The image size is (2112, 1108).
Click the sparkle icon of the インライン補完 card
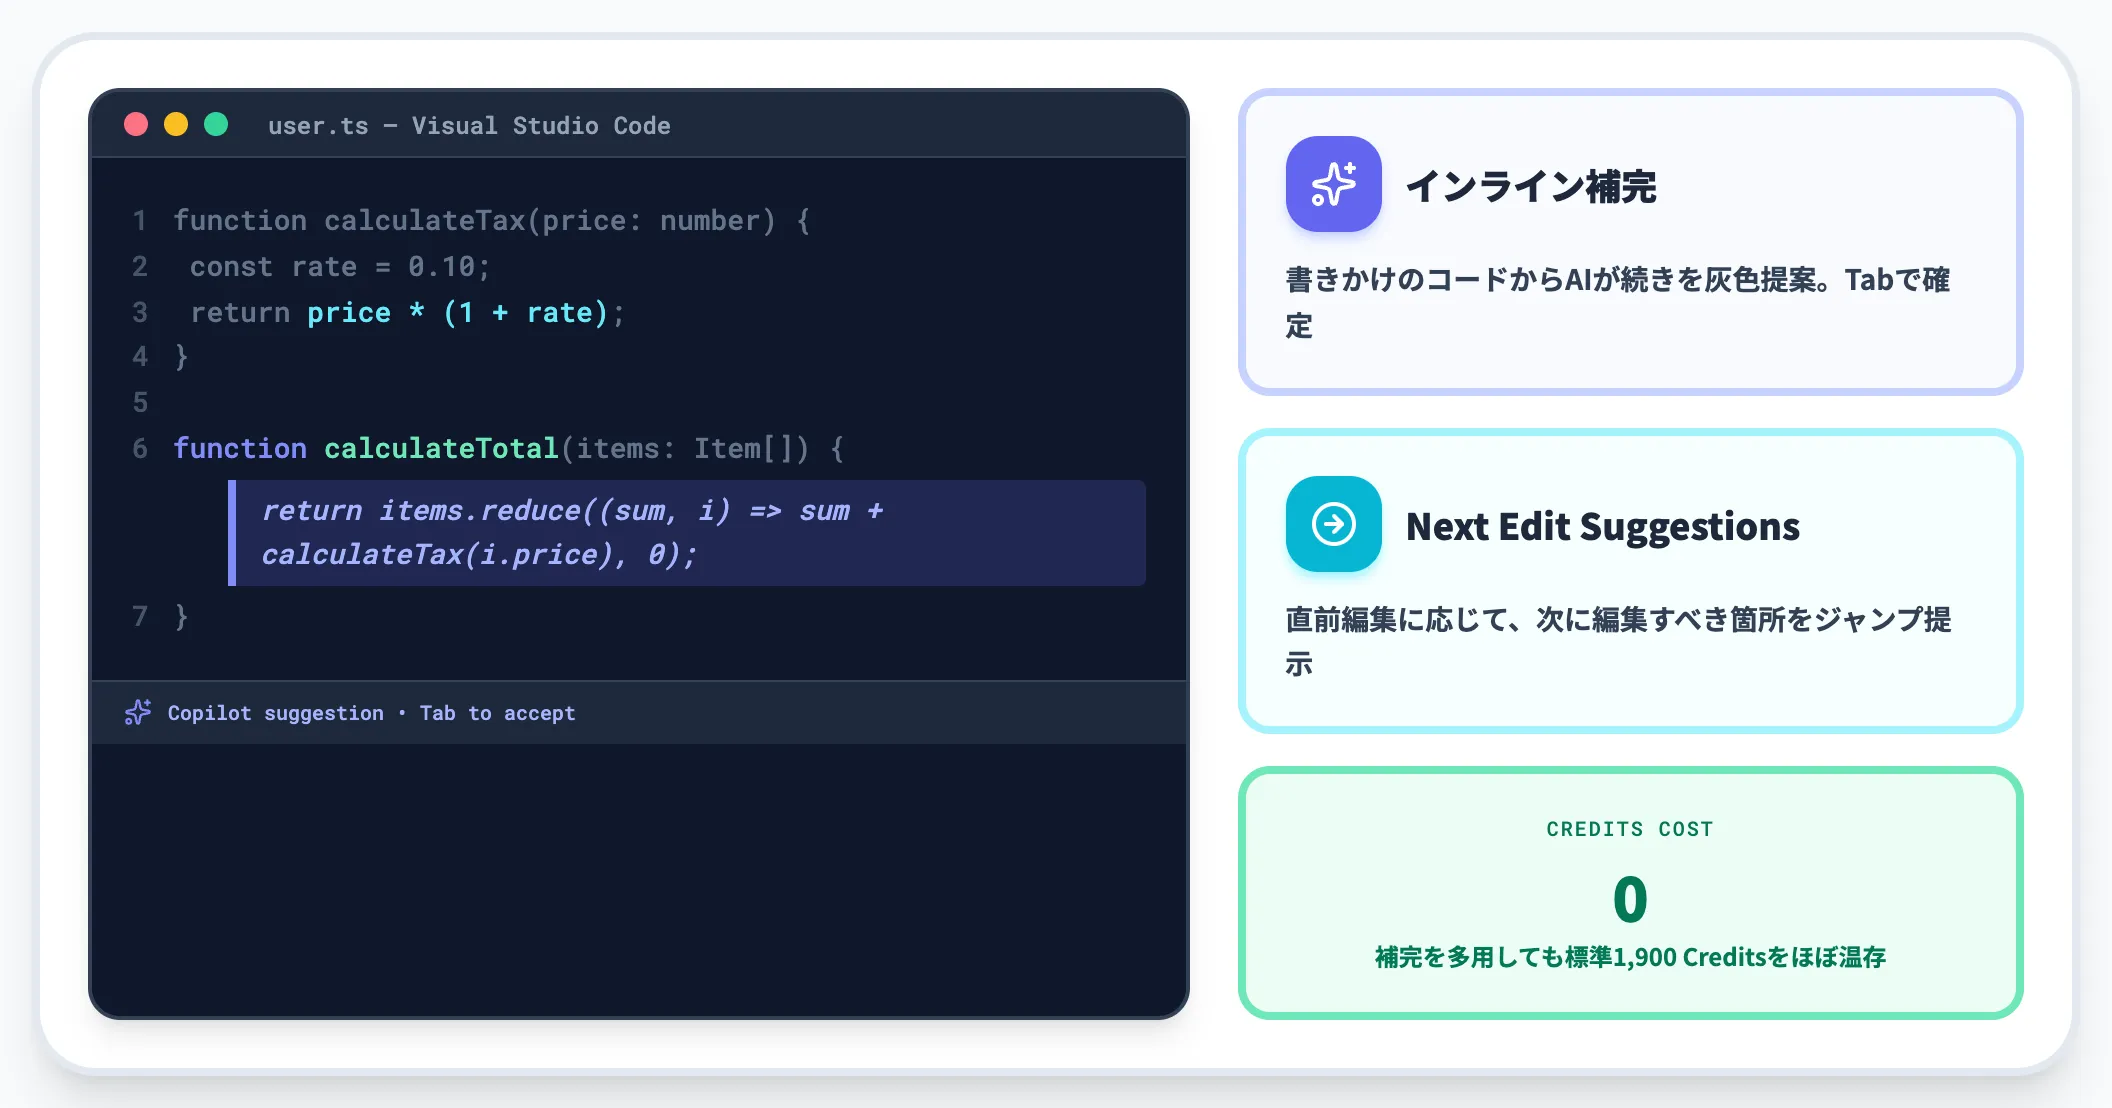click(1333, 184)
